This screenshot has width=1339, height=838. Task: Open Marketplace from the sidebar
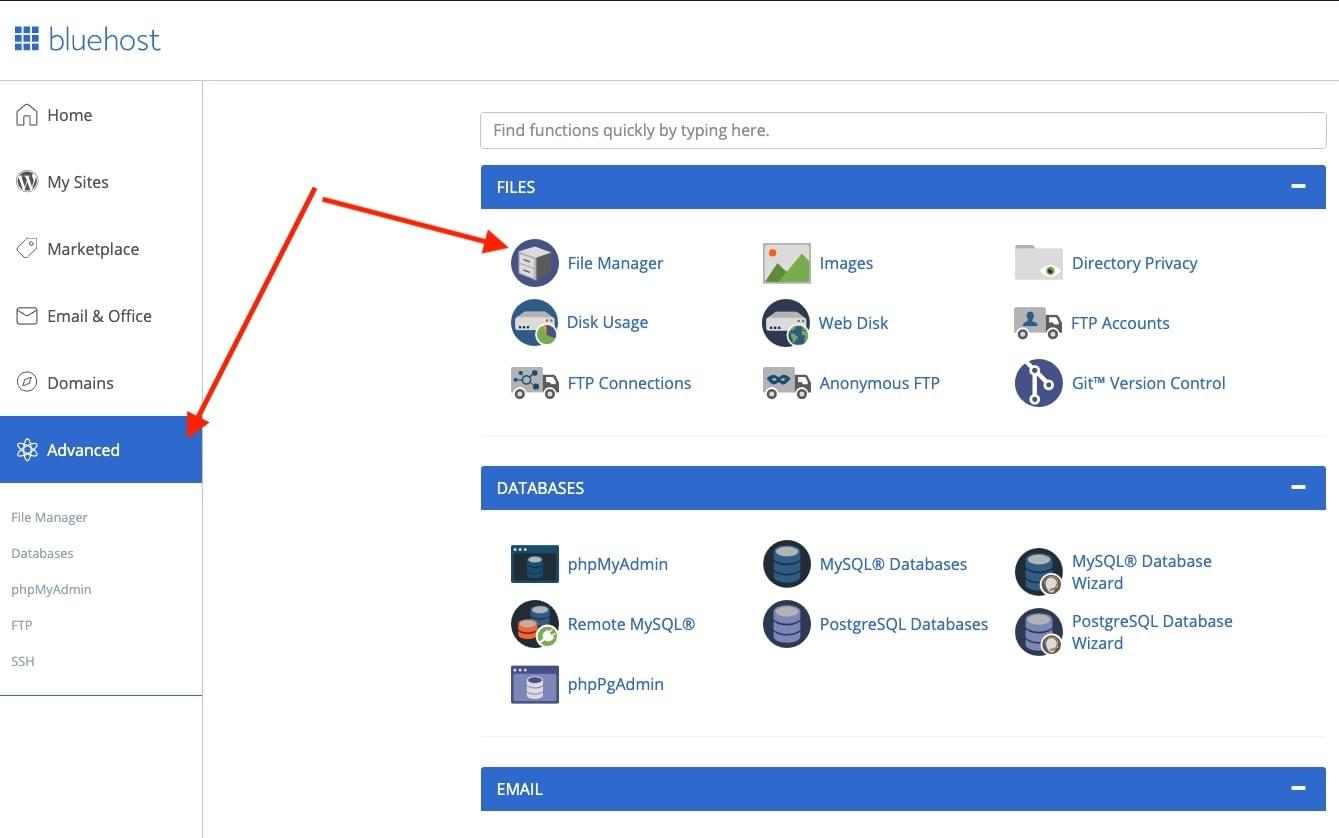pos(92,249)
